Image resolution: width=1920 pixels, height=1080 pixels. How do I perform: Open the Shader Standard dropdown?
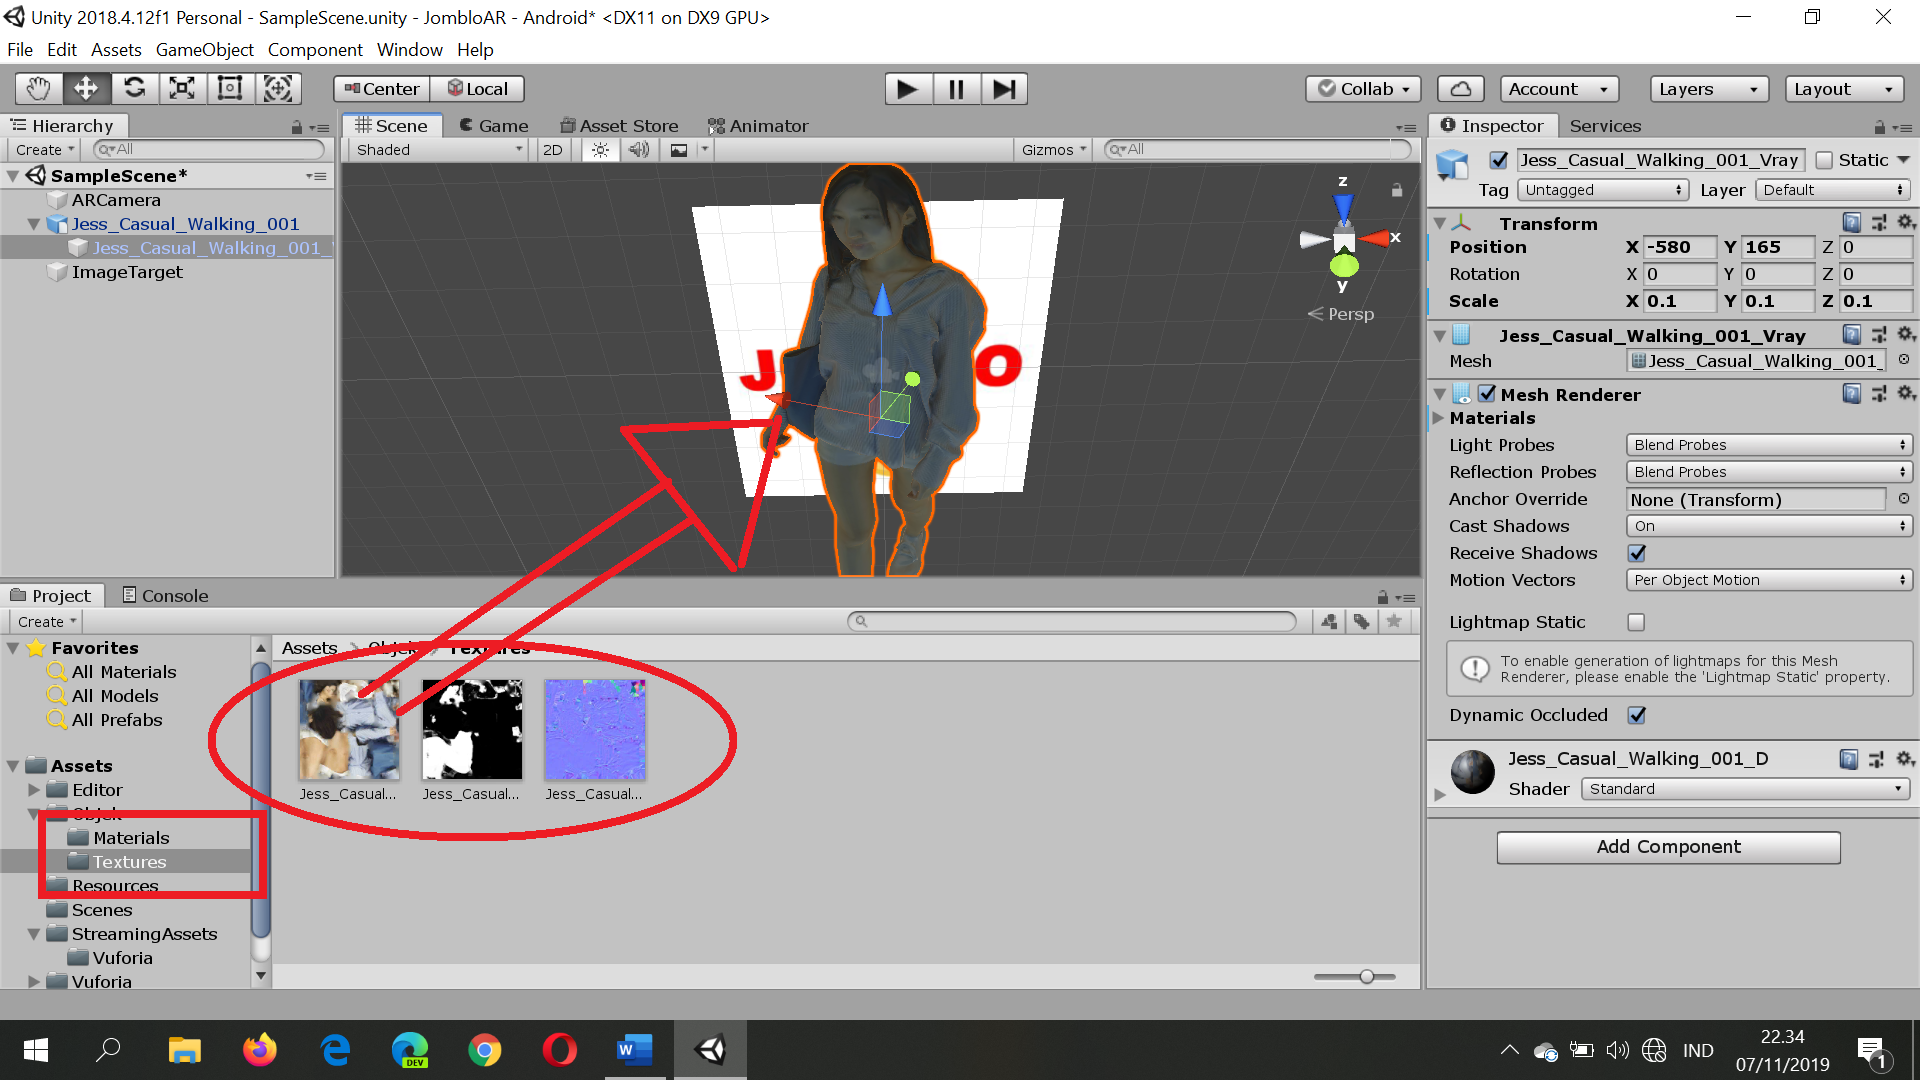(1744, 789)
